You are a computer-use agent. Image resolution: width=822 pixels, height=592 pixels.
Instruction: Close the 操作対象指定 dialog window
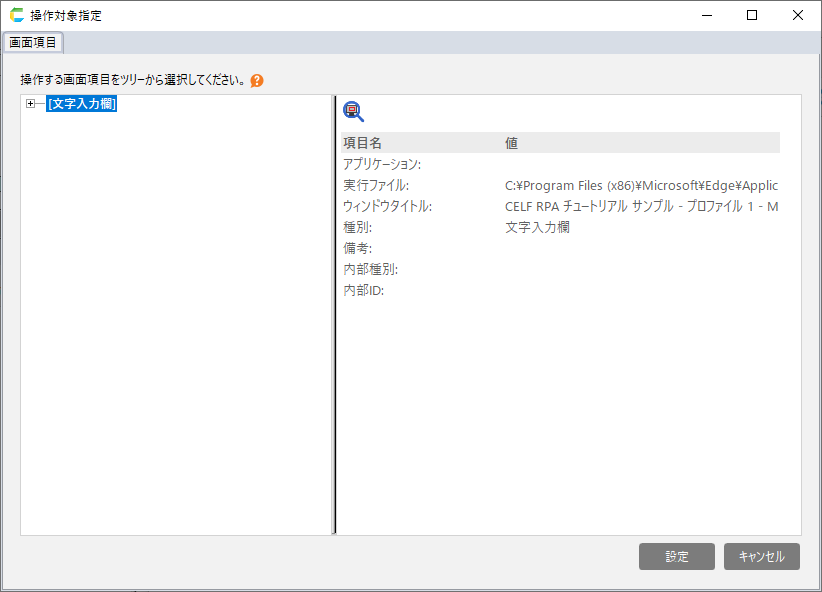(x=797, y=15)
